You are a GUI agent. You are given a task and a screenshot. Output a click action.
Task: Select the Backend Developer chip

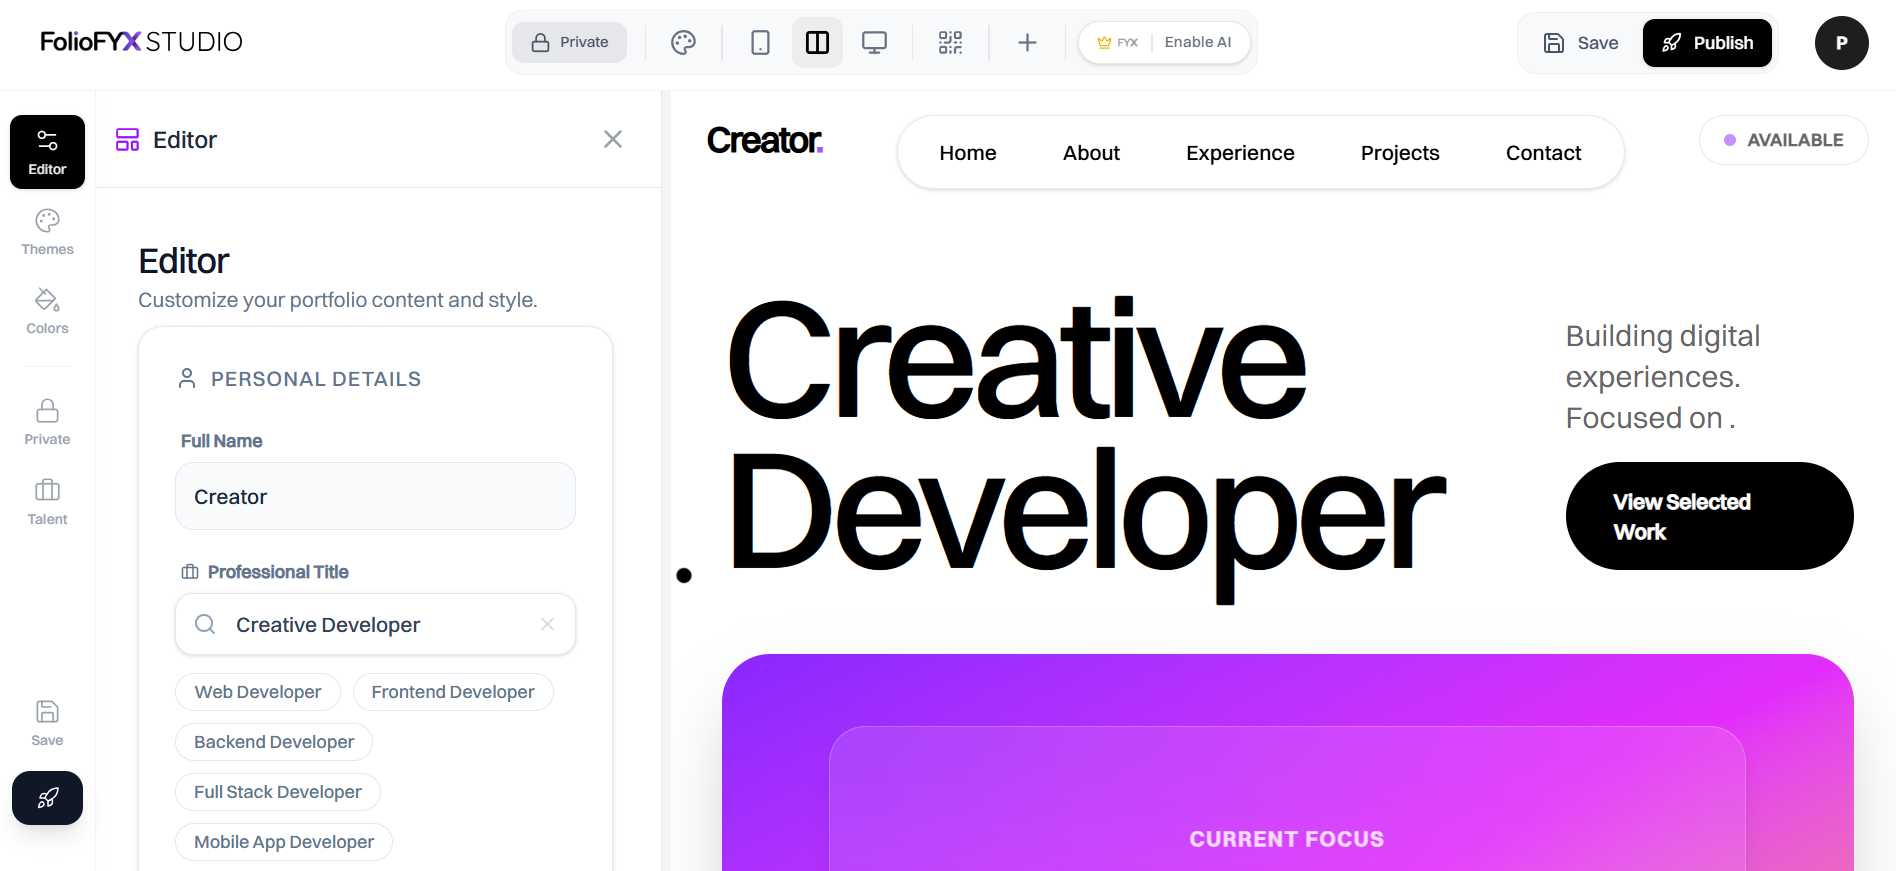274,742
